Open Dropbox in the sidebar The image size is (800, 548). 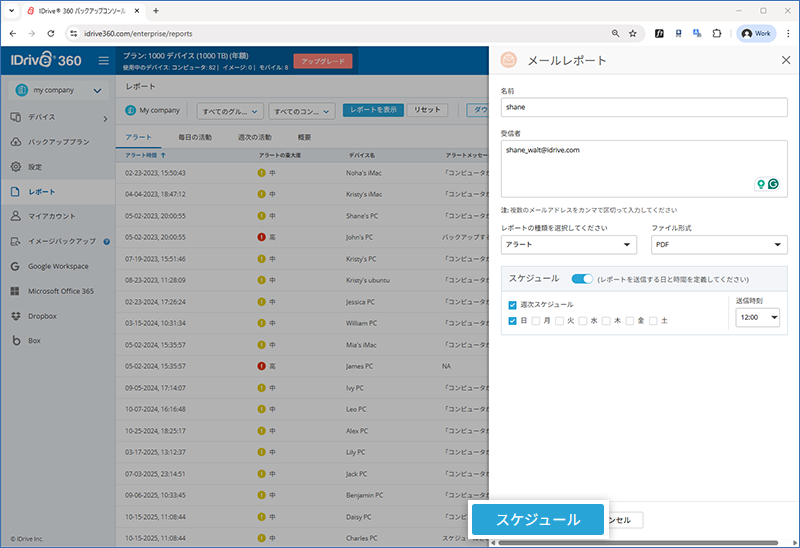[x=41, y=316]
